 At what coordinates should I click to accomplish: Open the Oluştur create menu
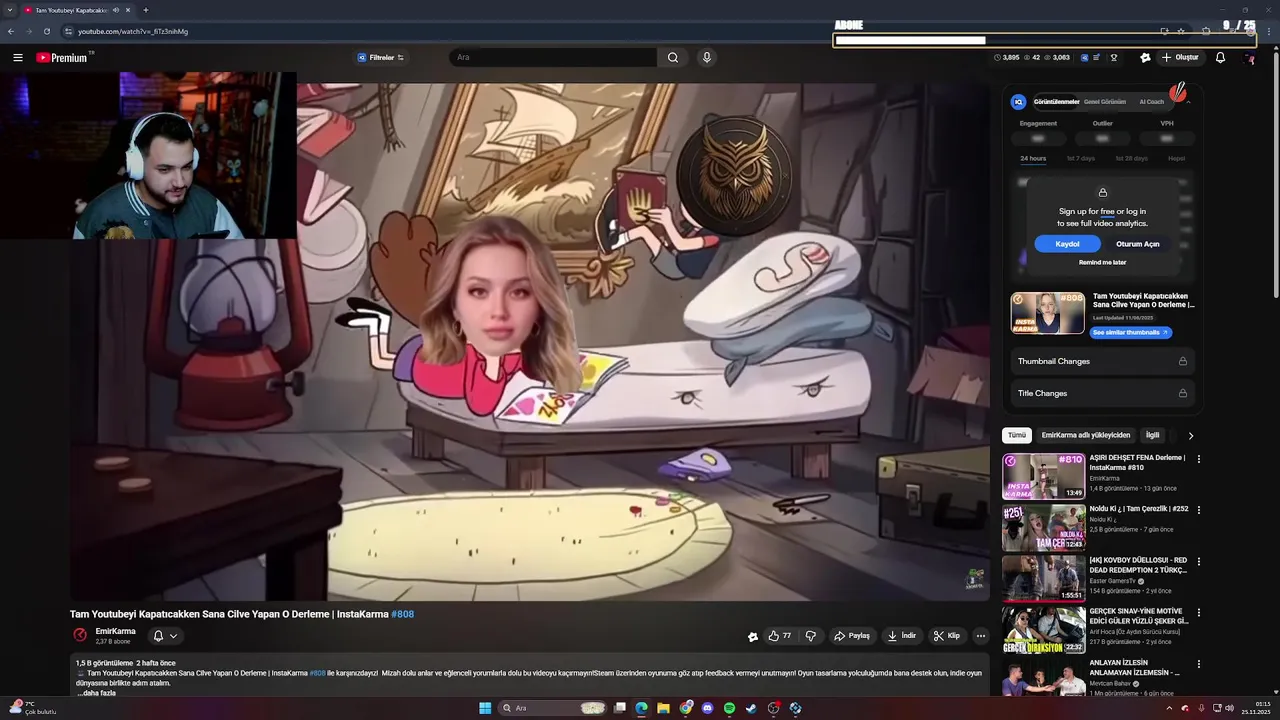1180,58
